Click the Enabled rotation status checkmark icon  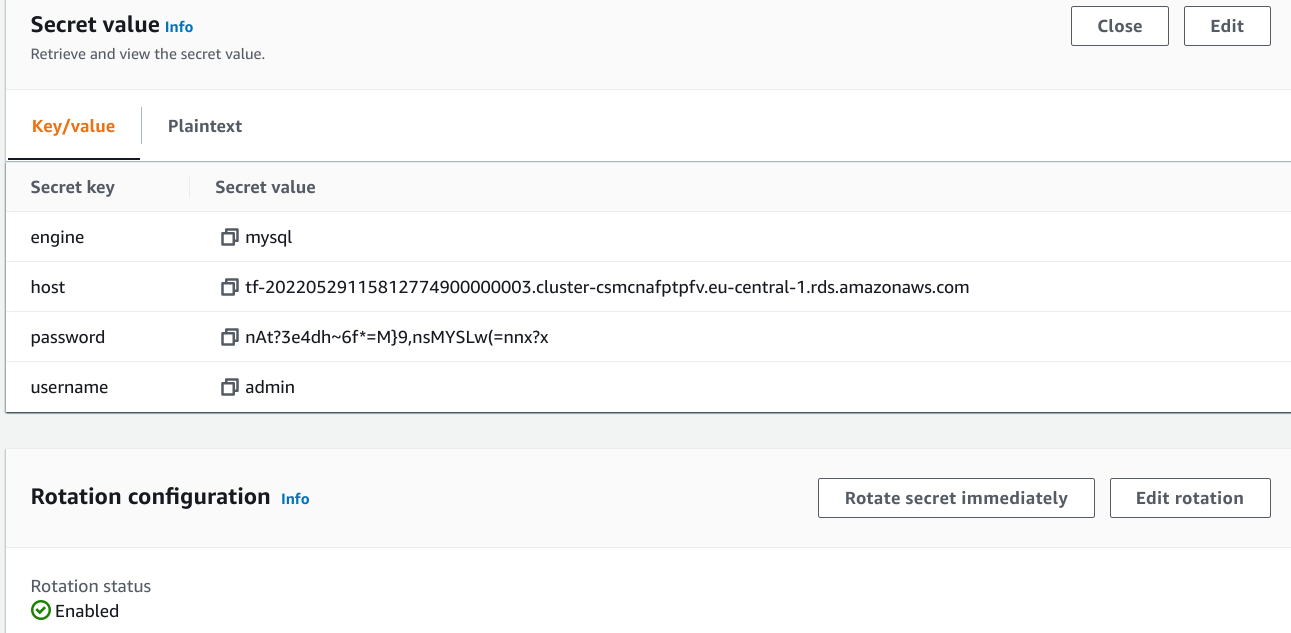40,611
